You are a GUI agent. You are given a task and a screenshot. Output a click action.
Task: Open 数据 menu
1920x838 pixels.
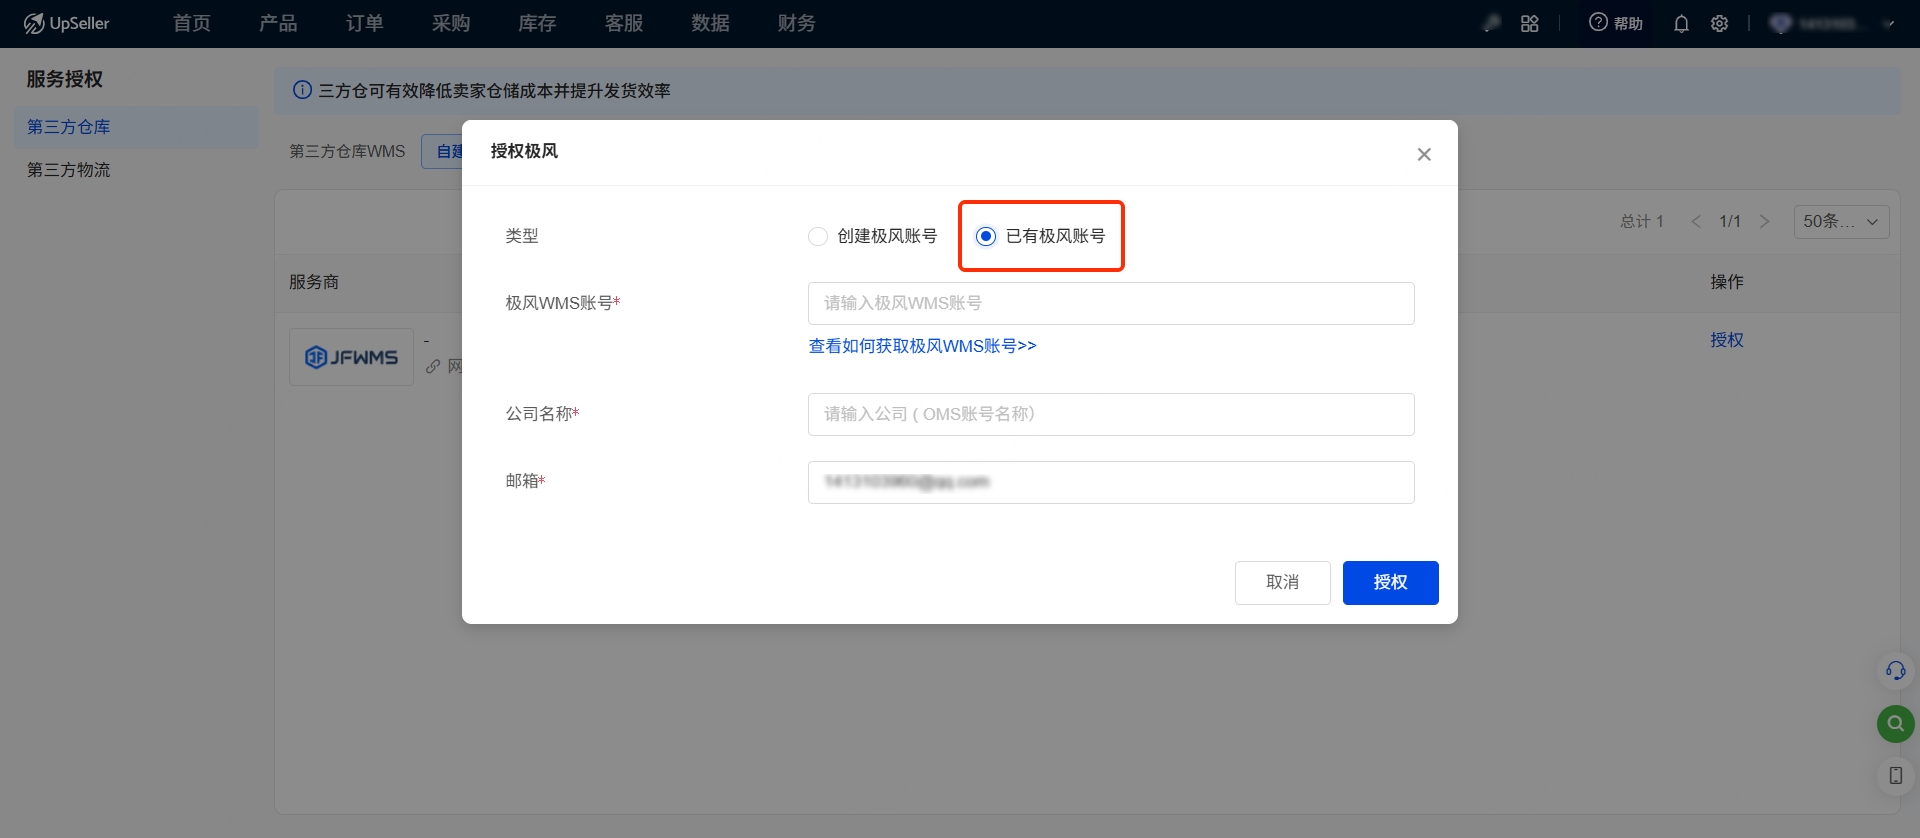click(x=710, y=23)
